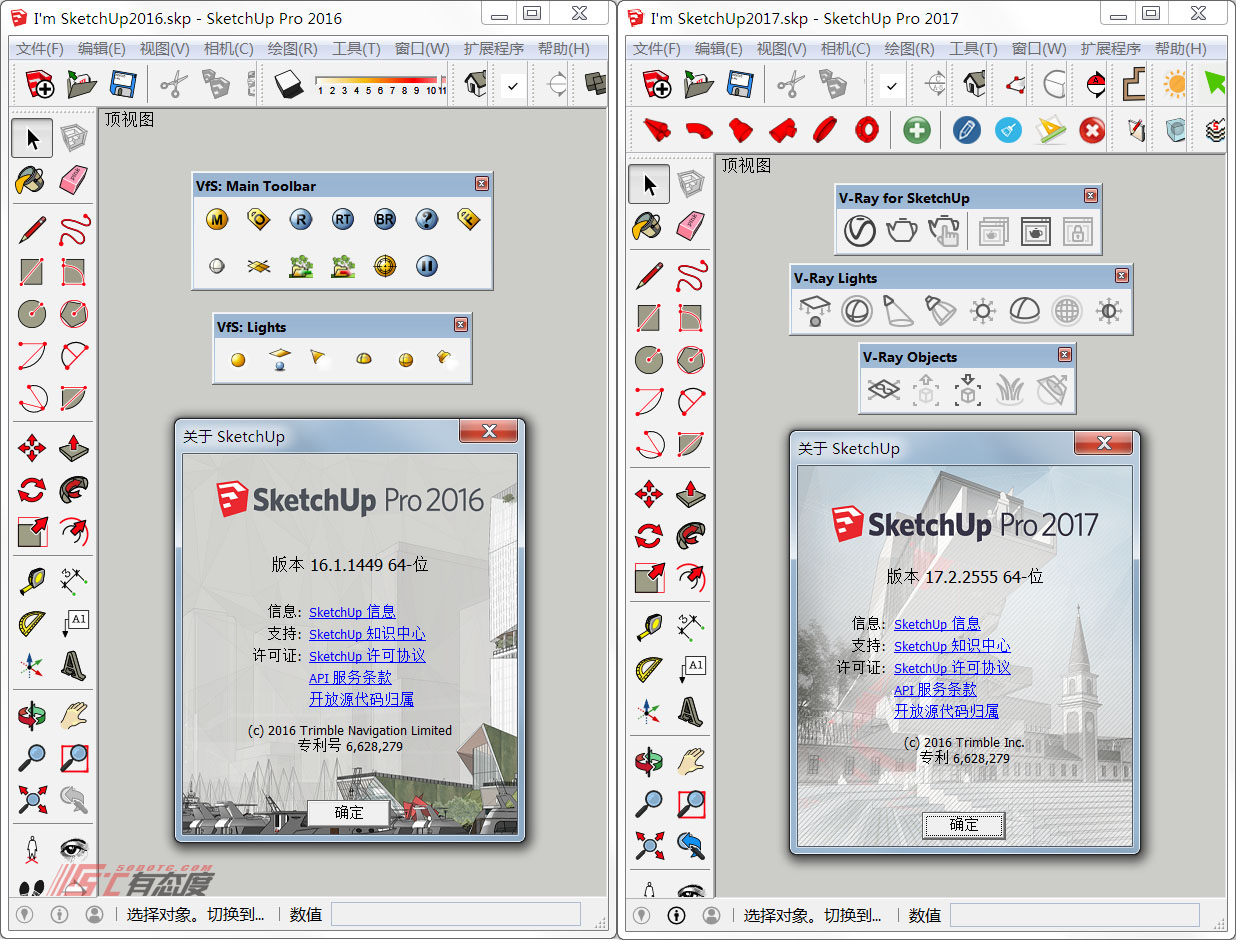
Task: Add a spot light from V-Ray Lights toolbar
Action: pyautogui.click(x=899, y=311)
